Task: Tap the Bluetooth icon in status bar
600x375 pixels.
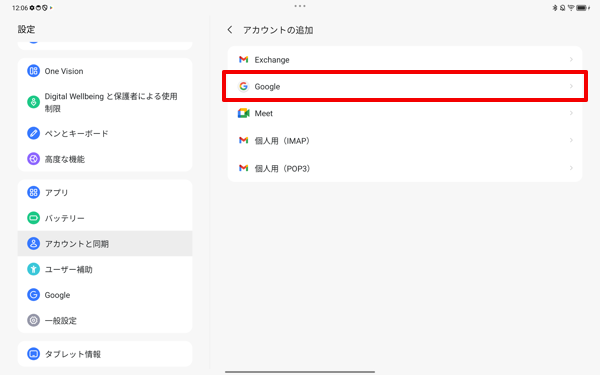Action: tap(555, 8)
